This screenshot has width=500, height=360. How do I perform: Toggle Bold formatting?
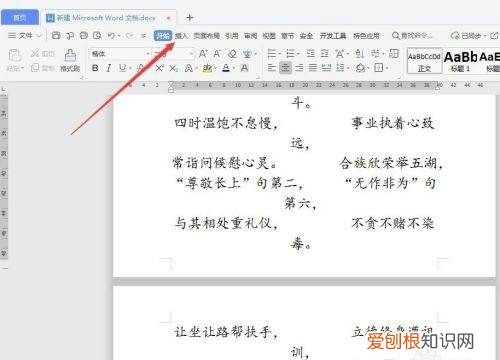[x=95, y=68]
